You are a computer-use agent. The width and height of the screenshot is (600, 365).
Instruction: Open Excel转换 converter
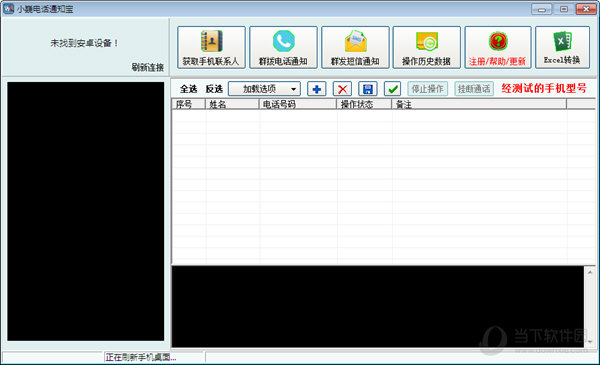(562, 47)
